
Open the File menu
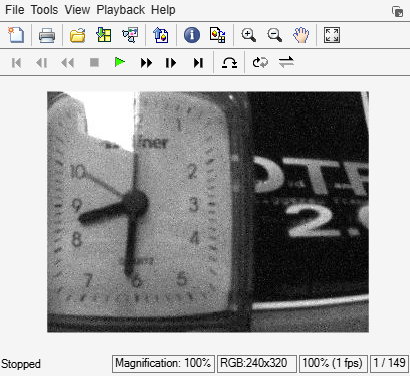[15, 10]
